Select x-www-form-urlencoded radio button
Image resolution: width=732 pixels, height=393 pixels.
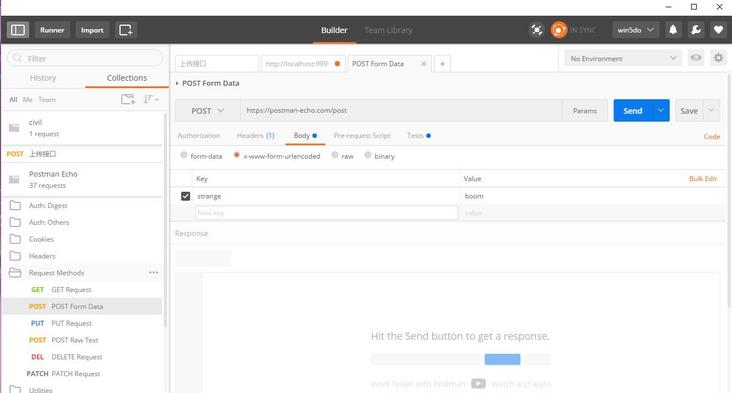[x=237, y=155]
